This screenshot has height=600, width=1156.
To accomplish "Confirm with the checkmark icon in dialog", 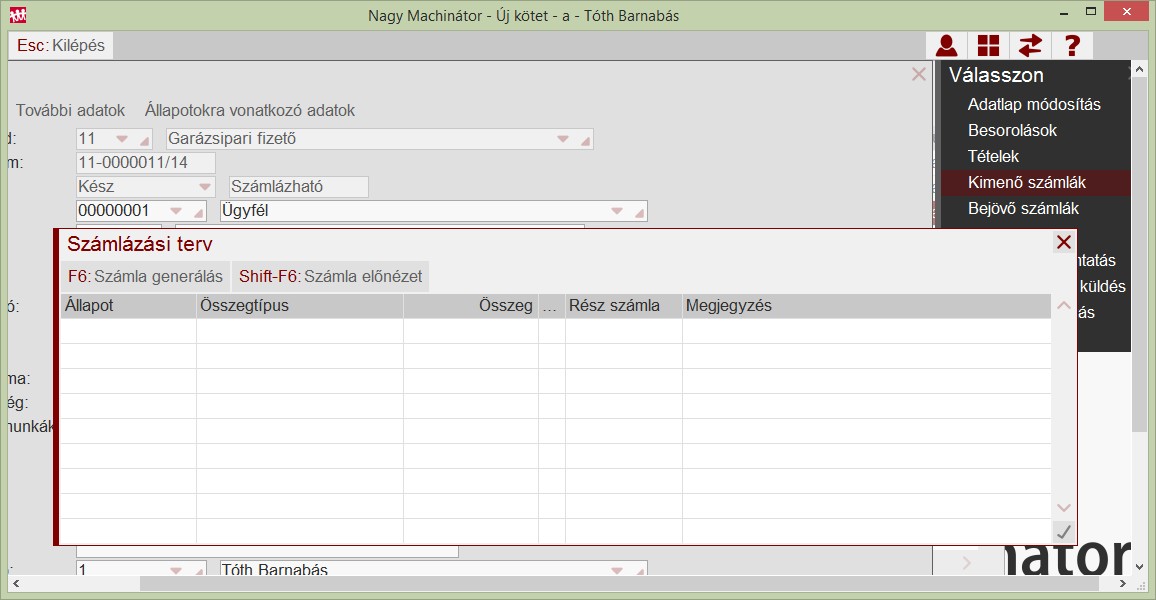I will (1063, 531).
